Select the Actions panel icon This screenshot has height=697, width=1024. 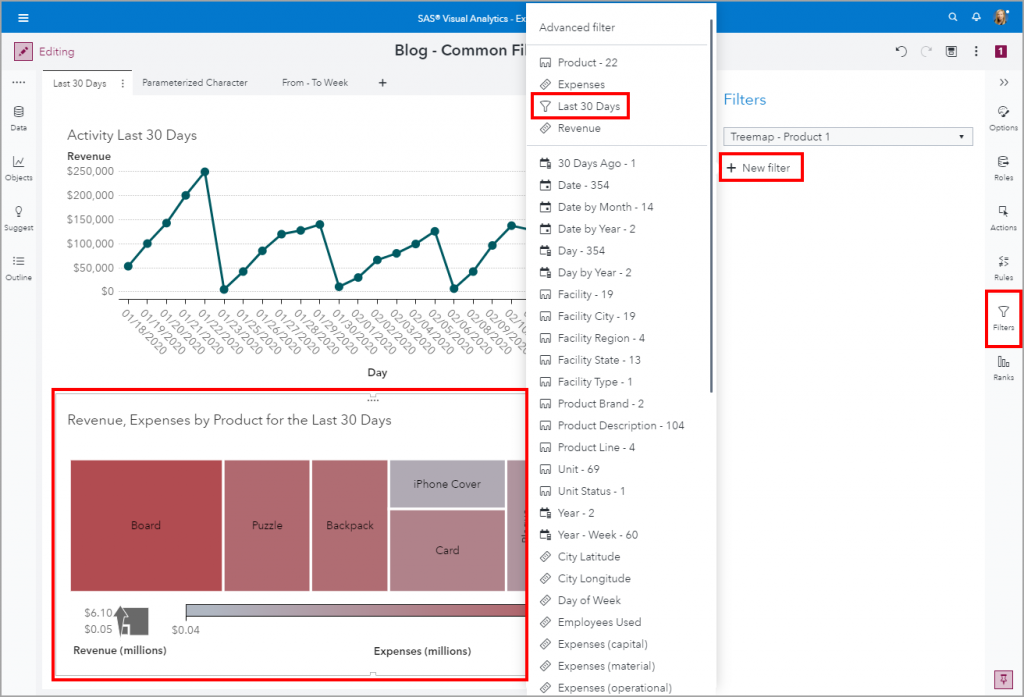coord(1003,217)
